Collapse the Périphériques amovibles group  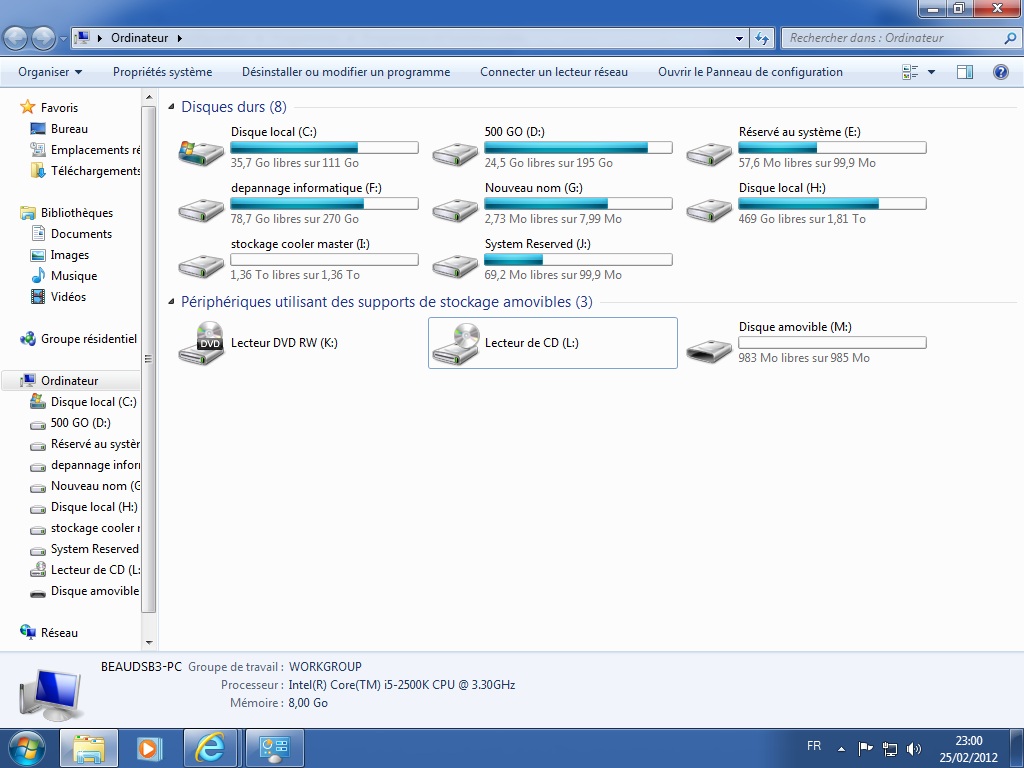click(172, 302)
